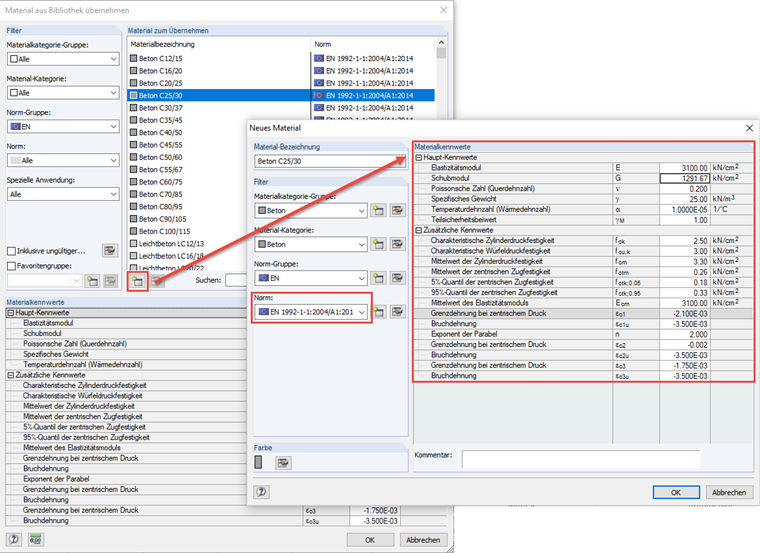Click Schubmodul value 1291.67
760x553 pixels.
coord(685,178)
